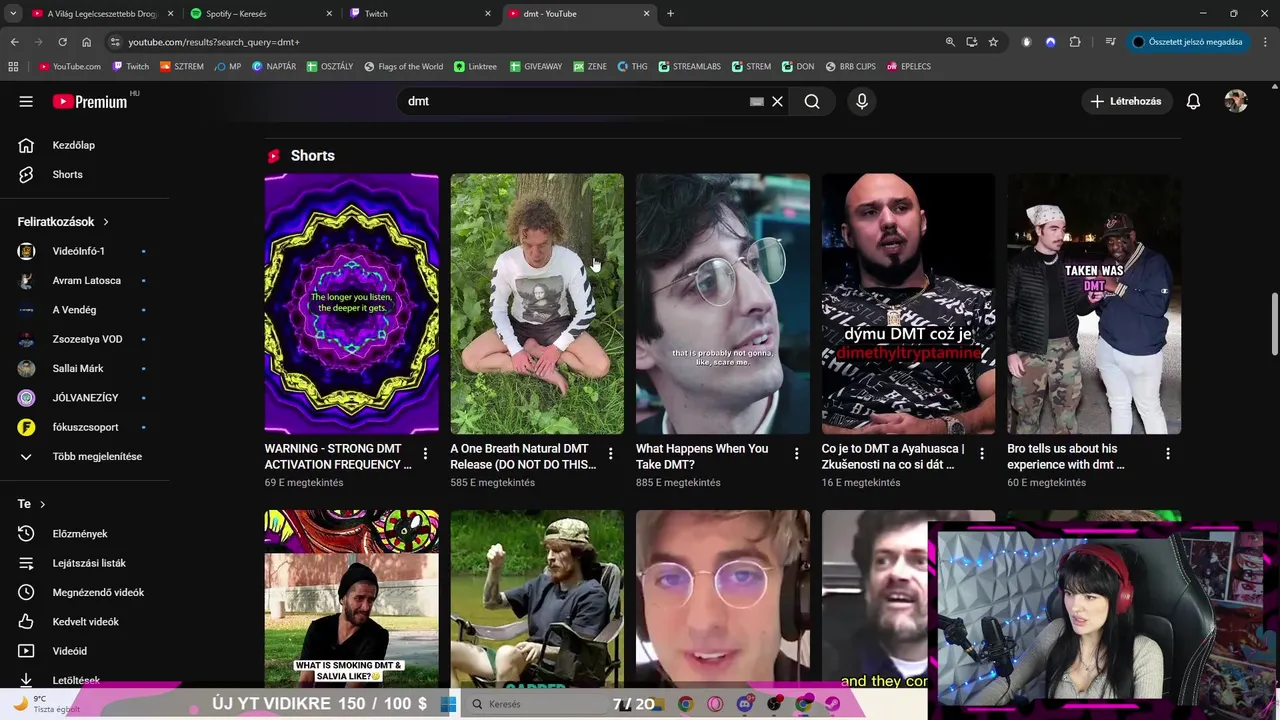Open options menu for Bro tells us short

[x=1167, y=454]
